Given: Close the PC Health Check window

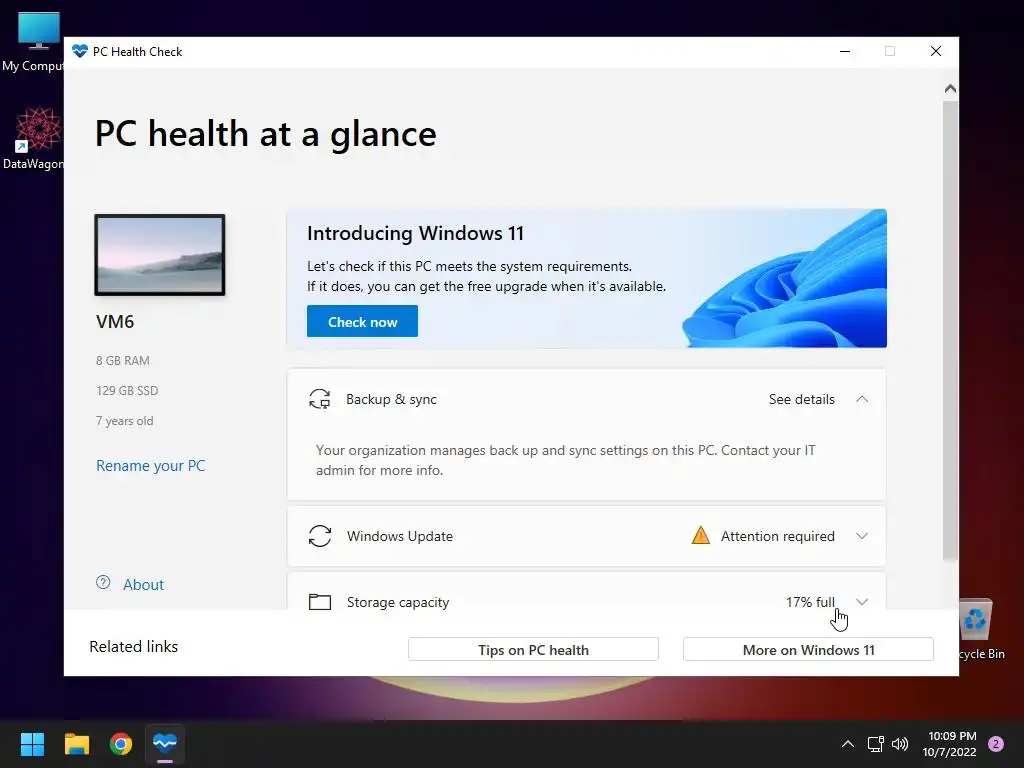Looking at the screenshot, I should point(936,51).
